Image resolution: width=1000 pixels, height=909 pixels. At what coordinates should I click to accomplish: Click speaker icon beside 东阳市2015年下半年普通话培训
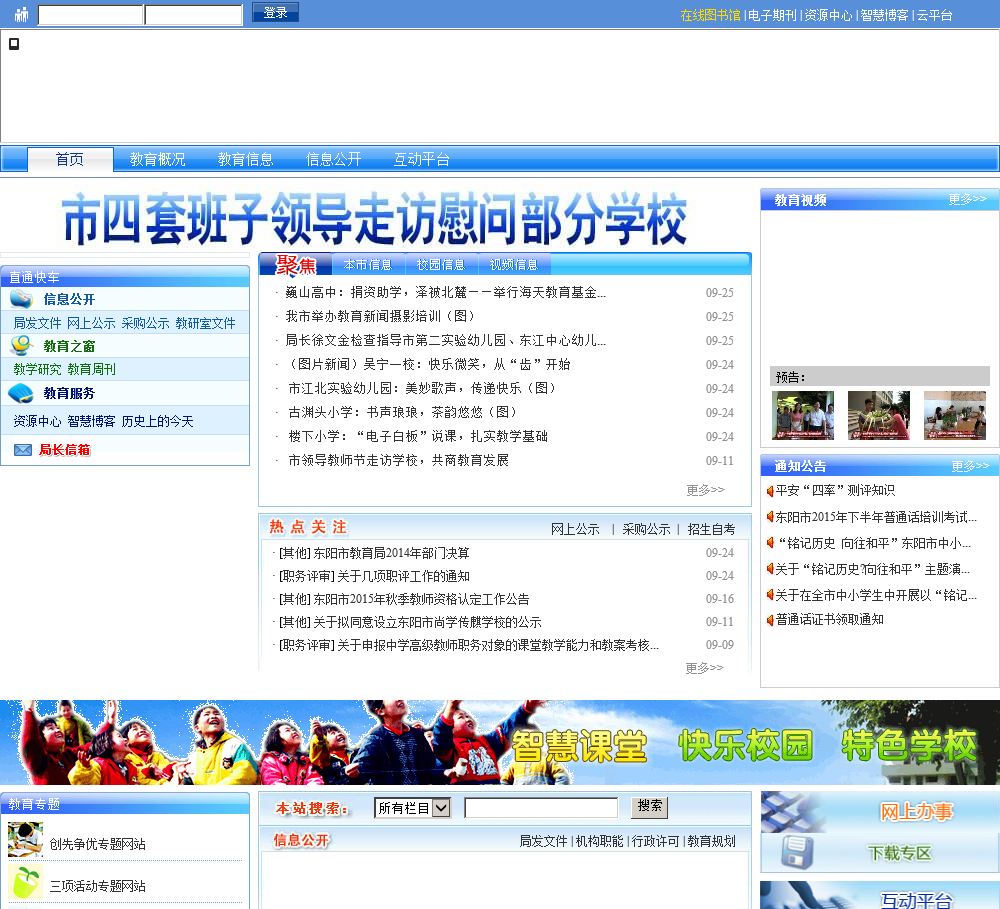click(x=770, y=517)
